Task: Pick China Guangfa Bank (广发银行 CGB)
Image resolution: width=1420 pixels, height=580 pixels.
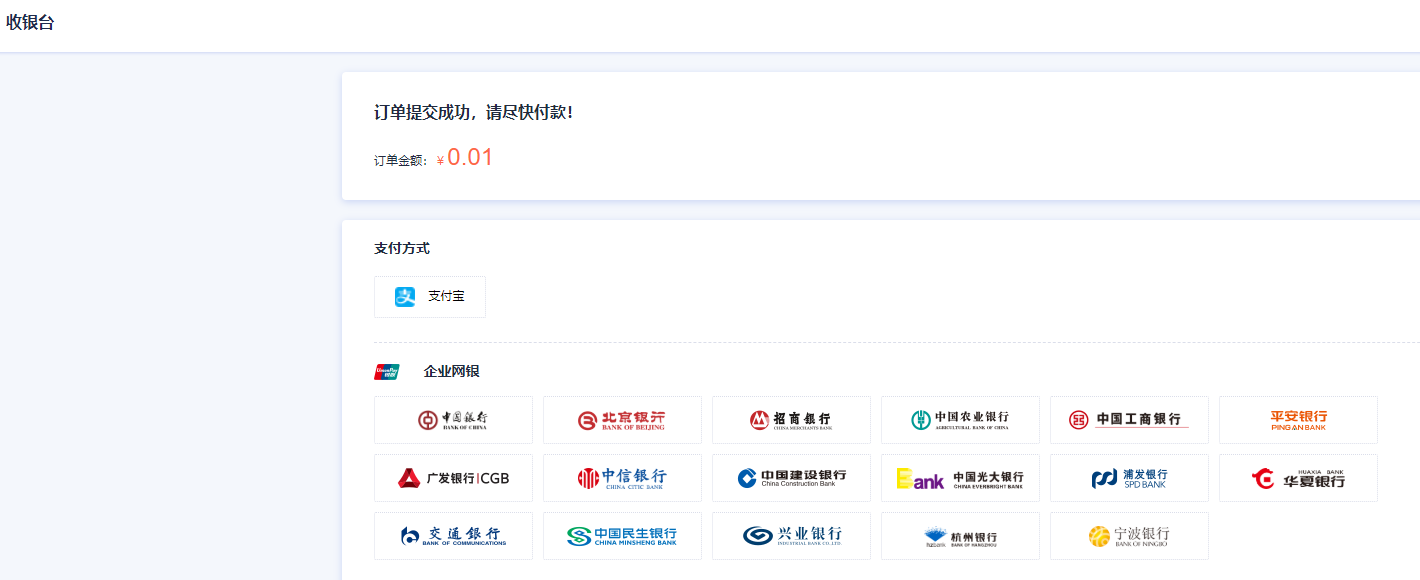Action: pos(453,478)
